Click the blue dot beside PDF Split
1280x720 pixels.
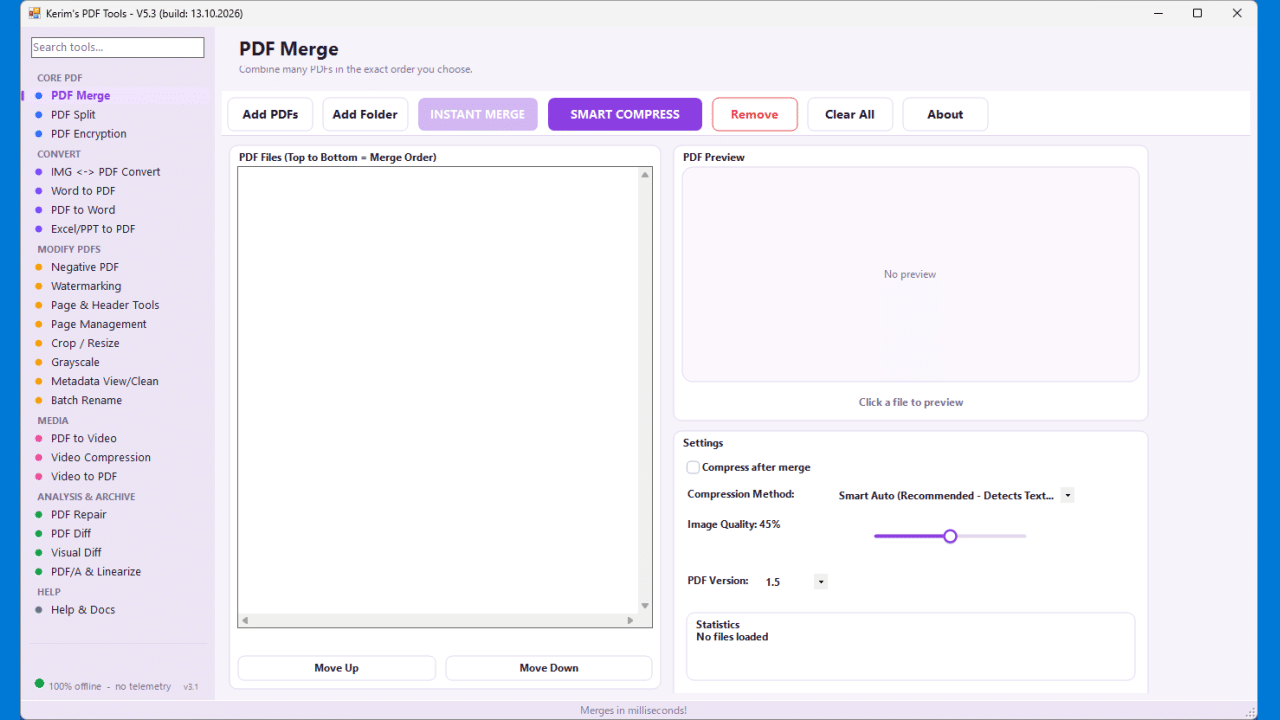(x=39, y=115)
